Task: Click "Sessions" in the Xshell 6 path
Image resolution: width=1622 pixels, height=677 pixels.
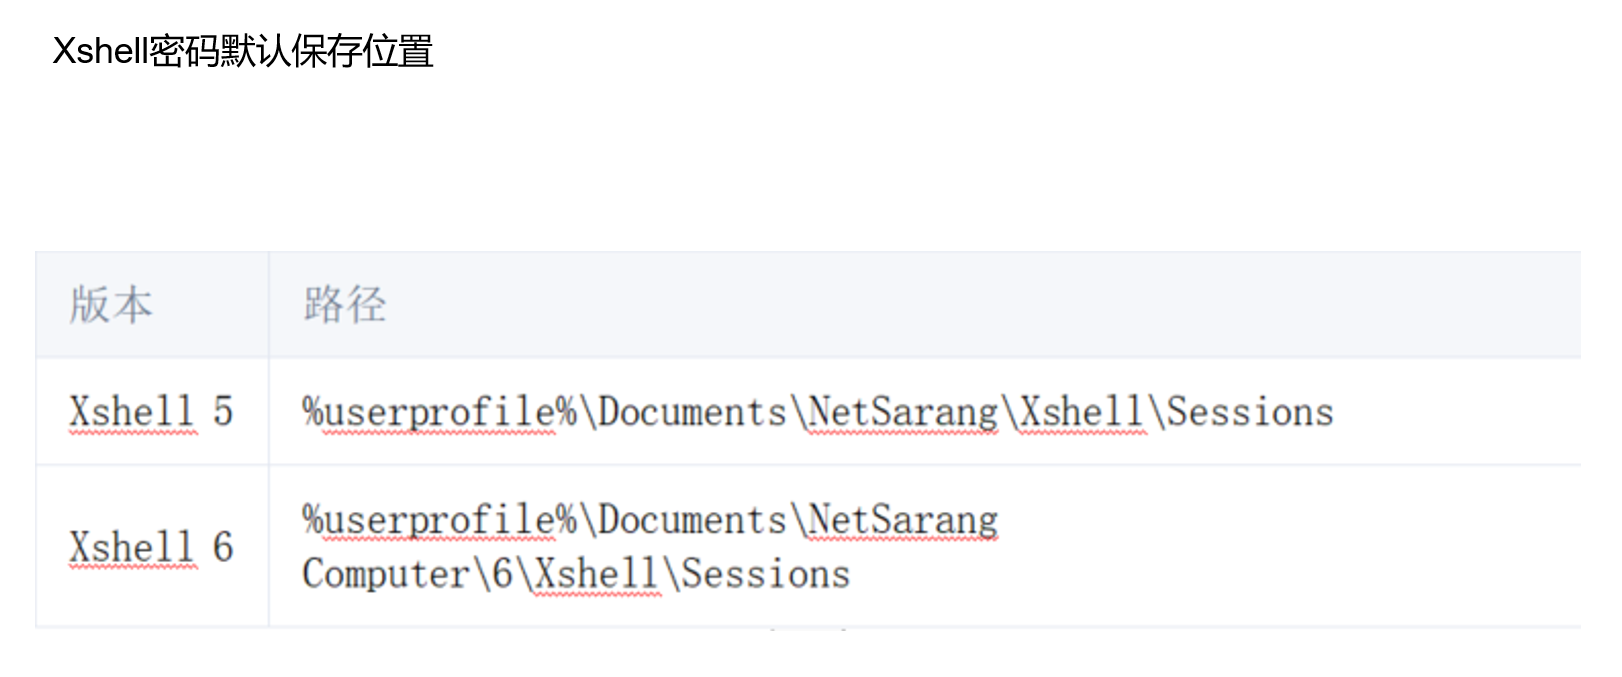Action: point(766,574)
